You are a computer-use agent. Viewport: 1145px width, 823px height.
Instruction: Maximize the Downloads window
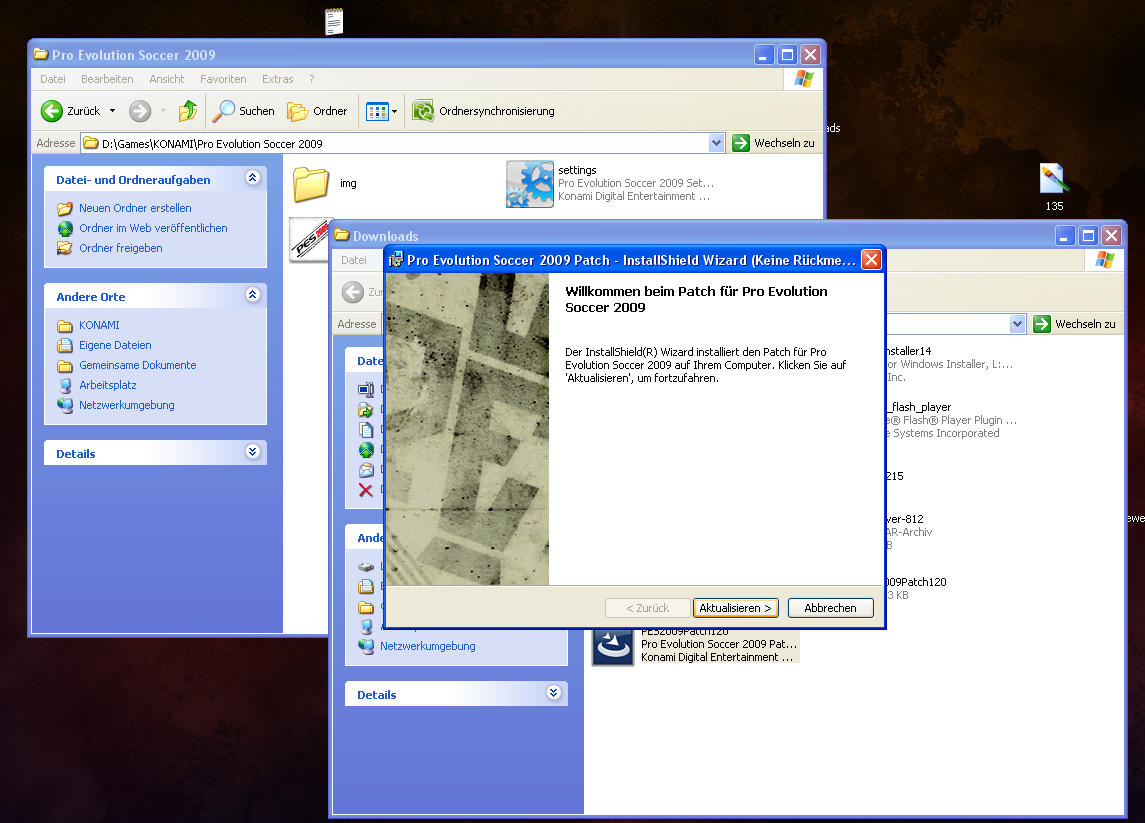(1088, 235)
